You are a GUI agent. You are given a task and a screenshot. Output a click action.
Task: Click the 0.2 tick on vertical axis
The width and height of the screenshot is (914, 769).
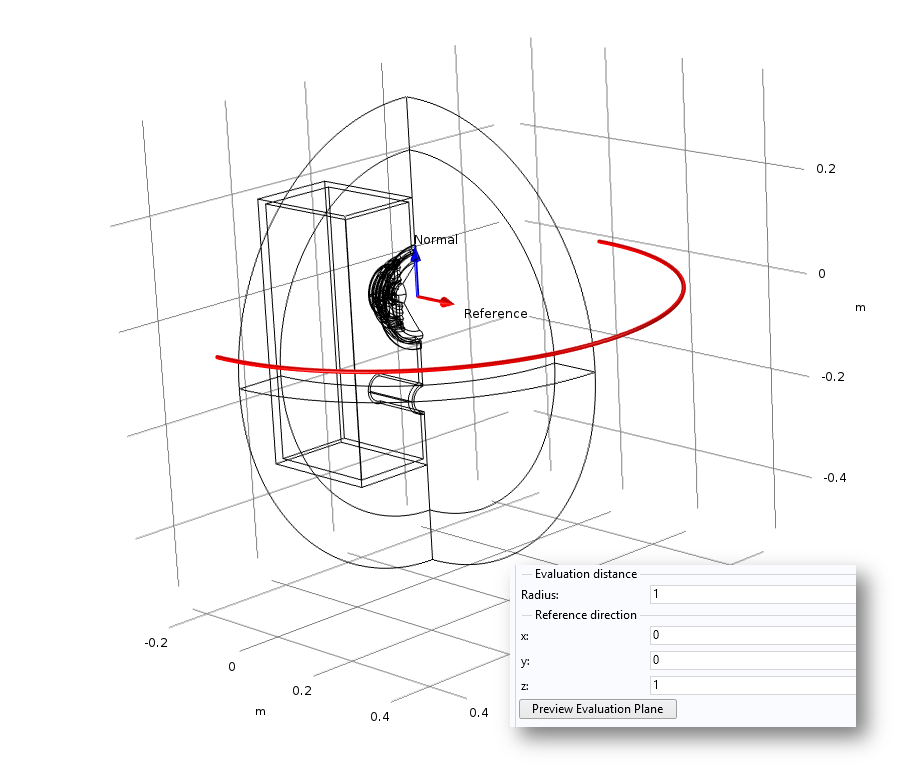(x=825, y=169)
